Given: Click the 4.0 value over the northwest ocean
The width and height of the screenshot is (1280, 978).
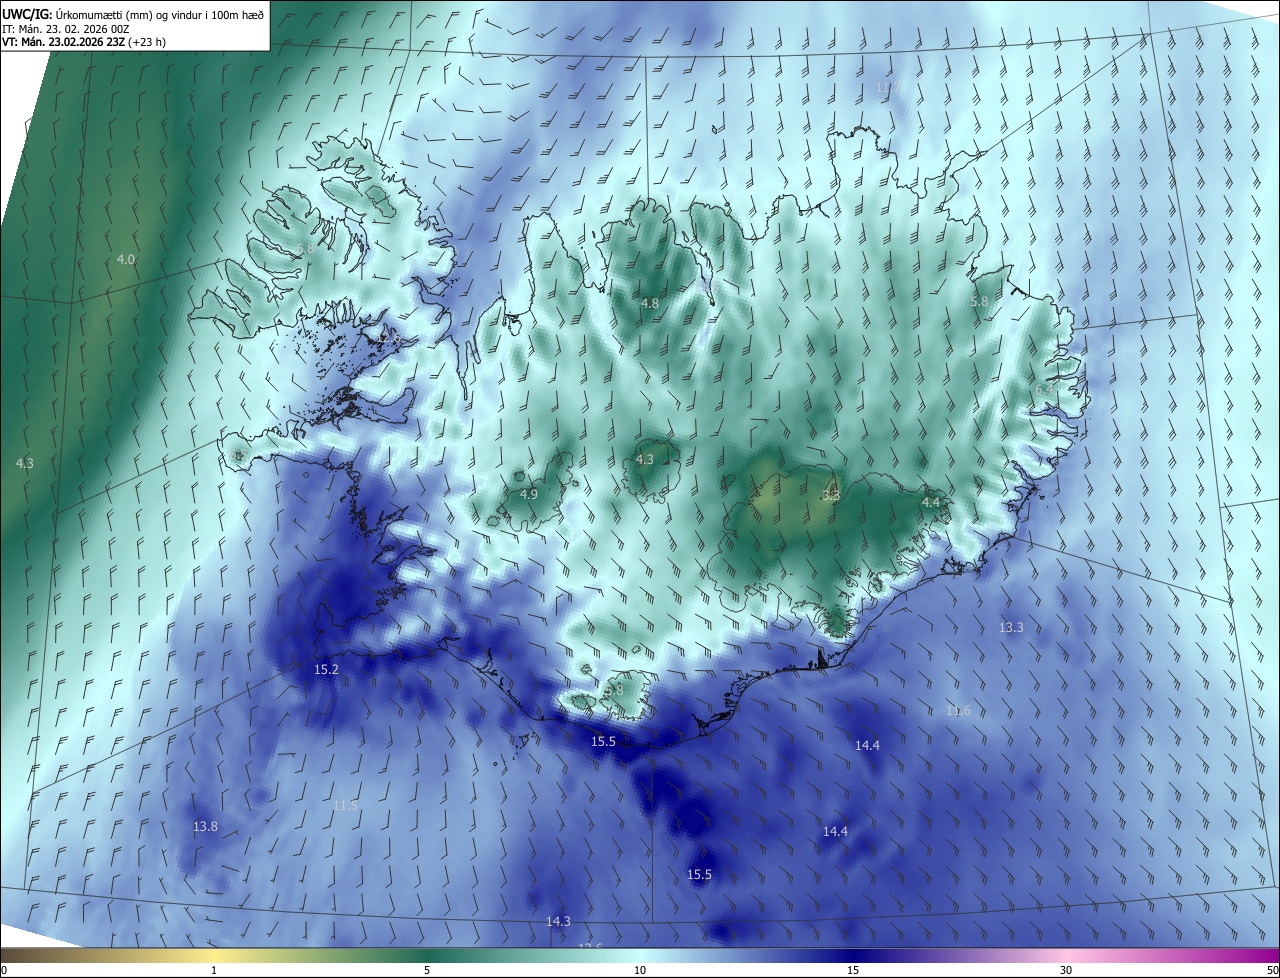Looking at the screenshot, I should [125, 260].
